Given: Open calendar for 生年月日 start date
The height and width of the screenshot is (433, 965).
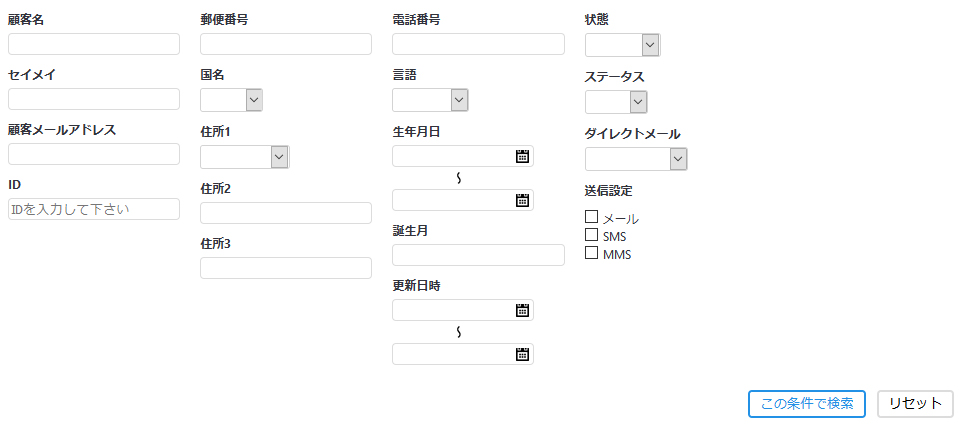Looking at the screenshot, I should click(522, 156).
